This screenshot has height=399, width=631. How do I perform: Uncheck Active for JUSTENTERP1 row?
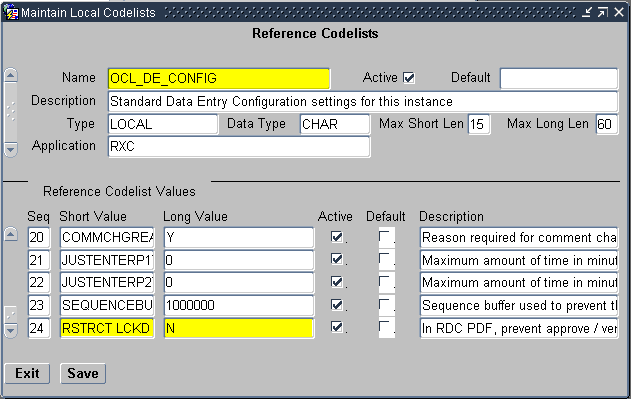pyautogui.click(x=336, y=259)
